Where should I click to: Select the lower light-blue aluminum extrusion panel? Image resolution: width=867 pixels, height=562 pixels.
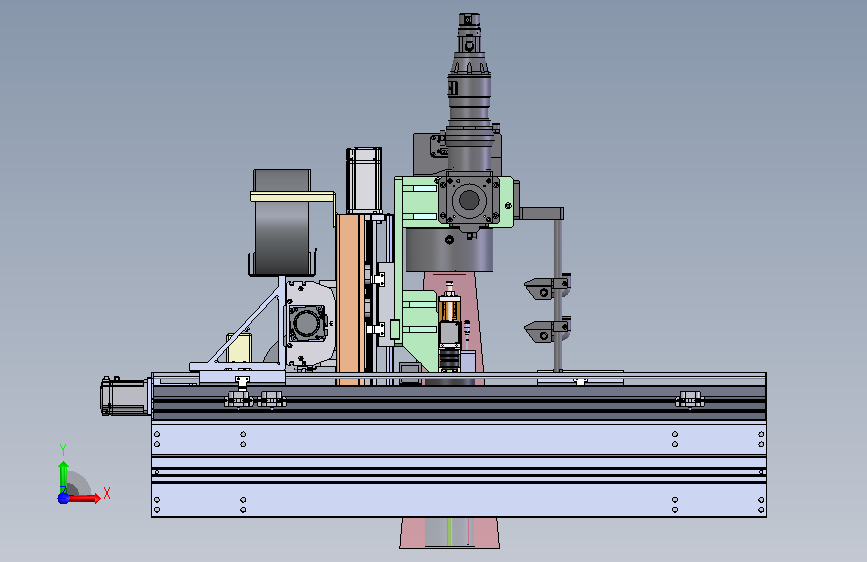[459, 500]
